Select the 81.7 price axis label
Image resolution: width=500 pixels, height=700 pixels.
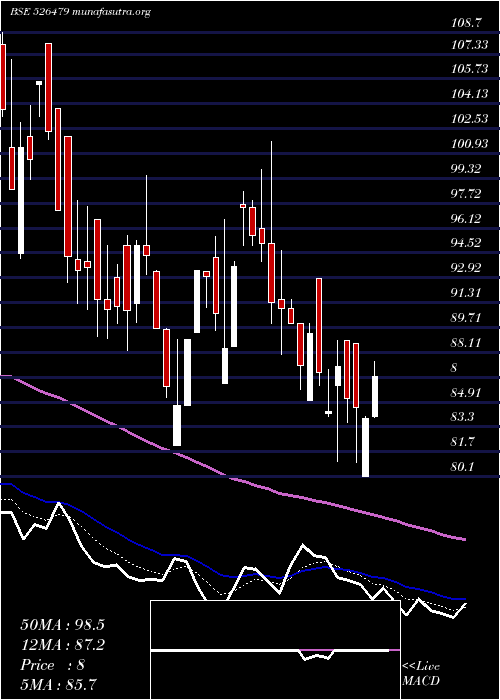(x=464, y=442)
